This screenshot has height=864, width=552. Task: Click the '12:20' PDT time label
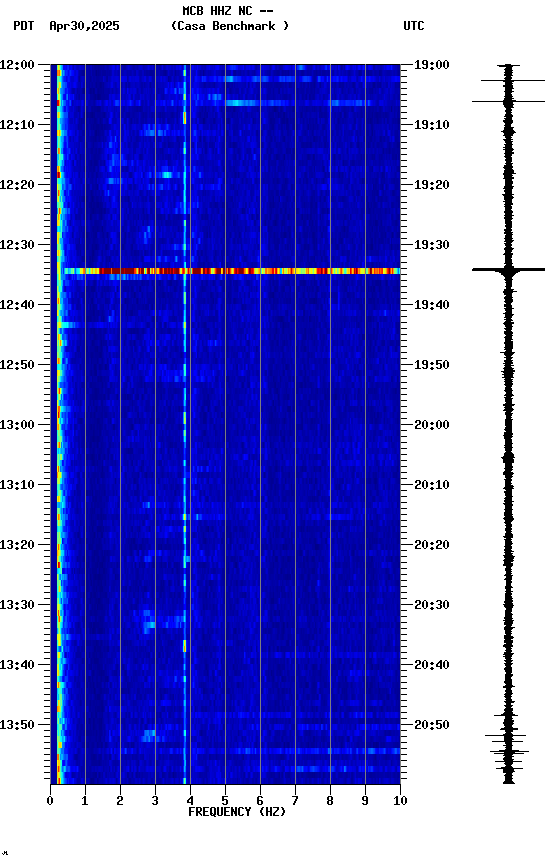pos(17,185)
